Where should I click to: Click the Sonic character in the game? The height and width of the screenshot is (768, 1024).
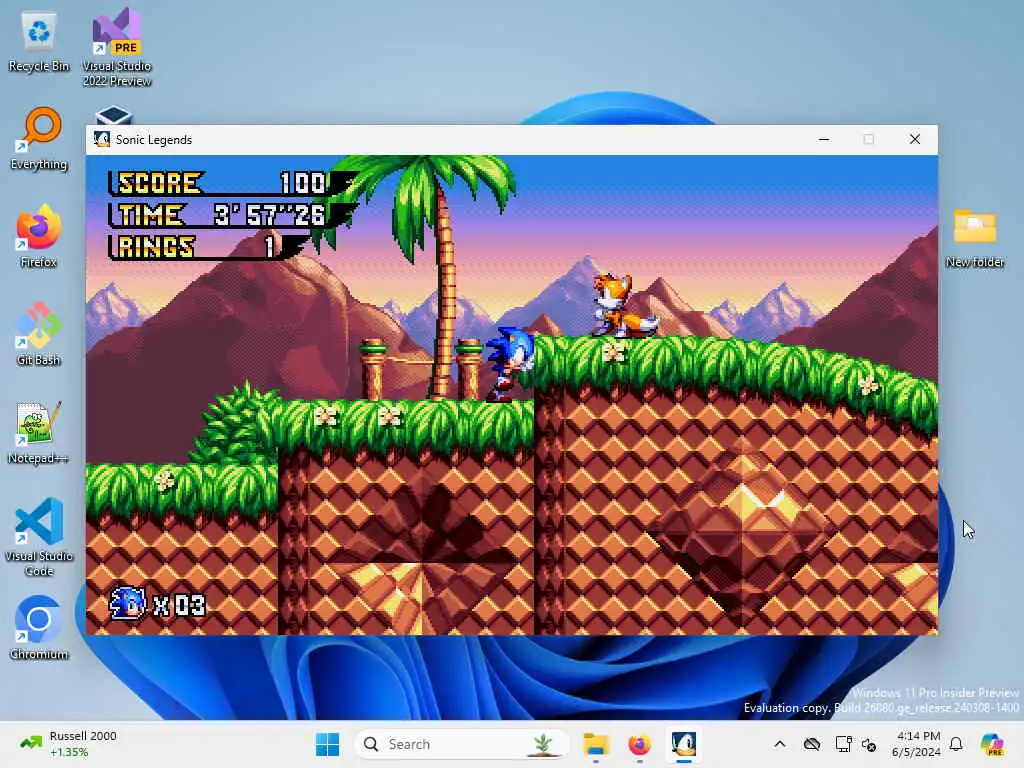(509, 364)
